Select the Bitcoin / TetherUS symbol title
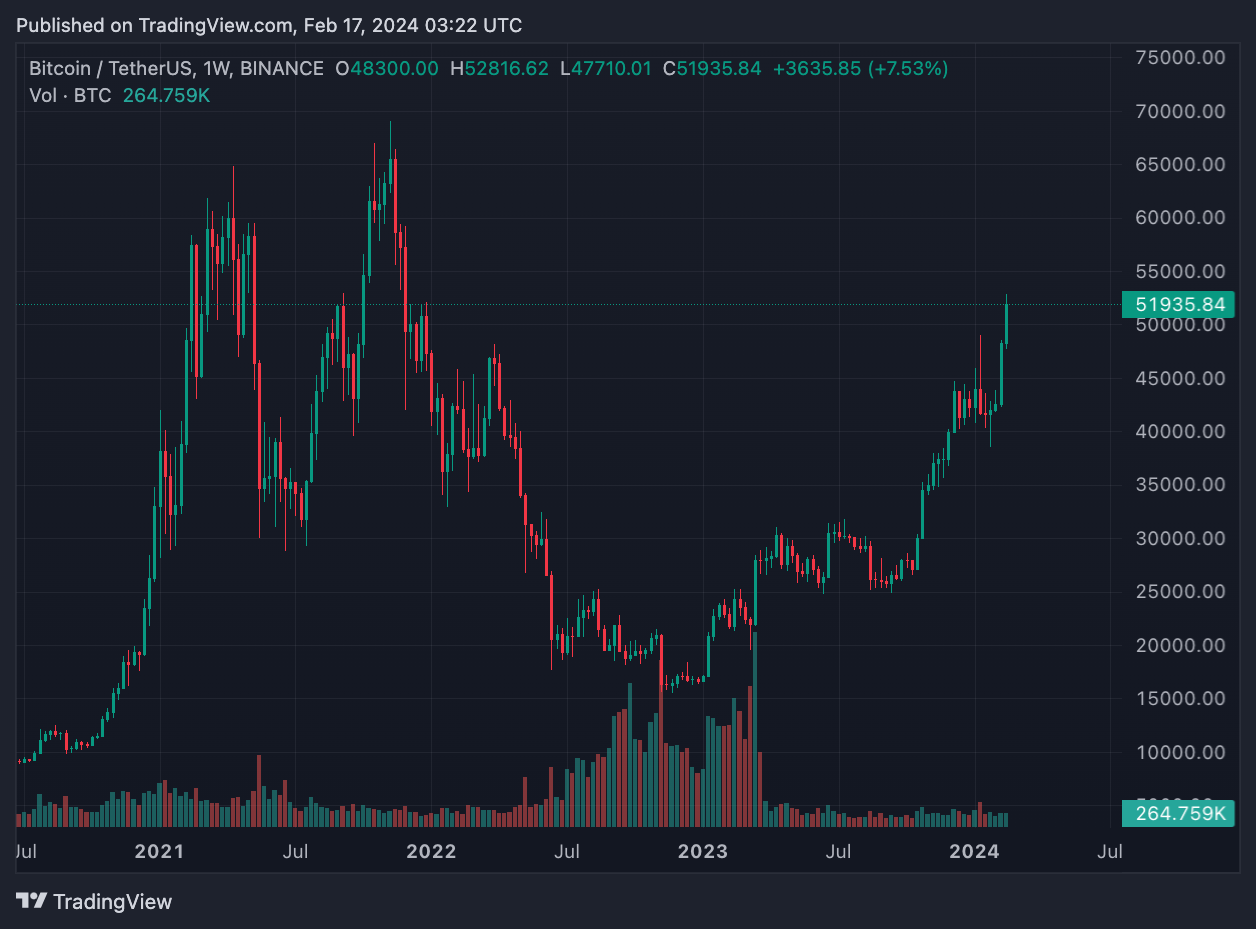The height and width of the screenshot is (929, 1256). (x=110, y=69)
